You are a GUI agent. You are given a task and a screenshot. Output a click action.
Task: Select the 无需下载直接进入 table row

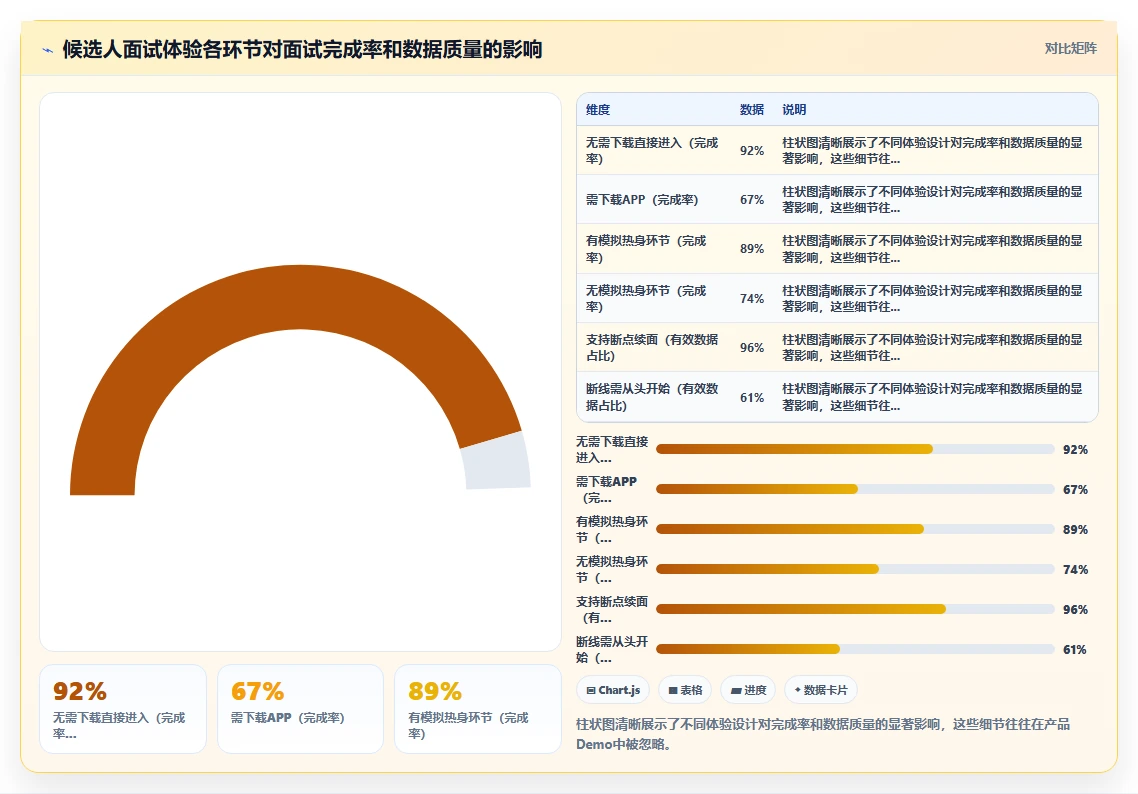pyautogui.click(x=837, y=150)
